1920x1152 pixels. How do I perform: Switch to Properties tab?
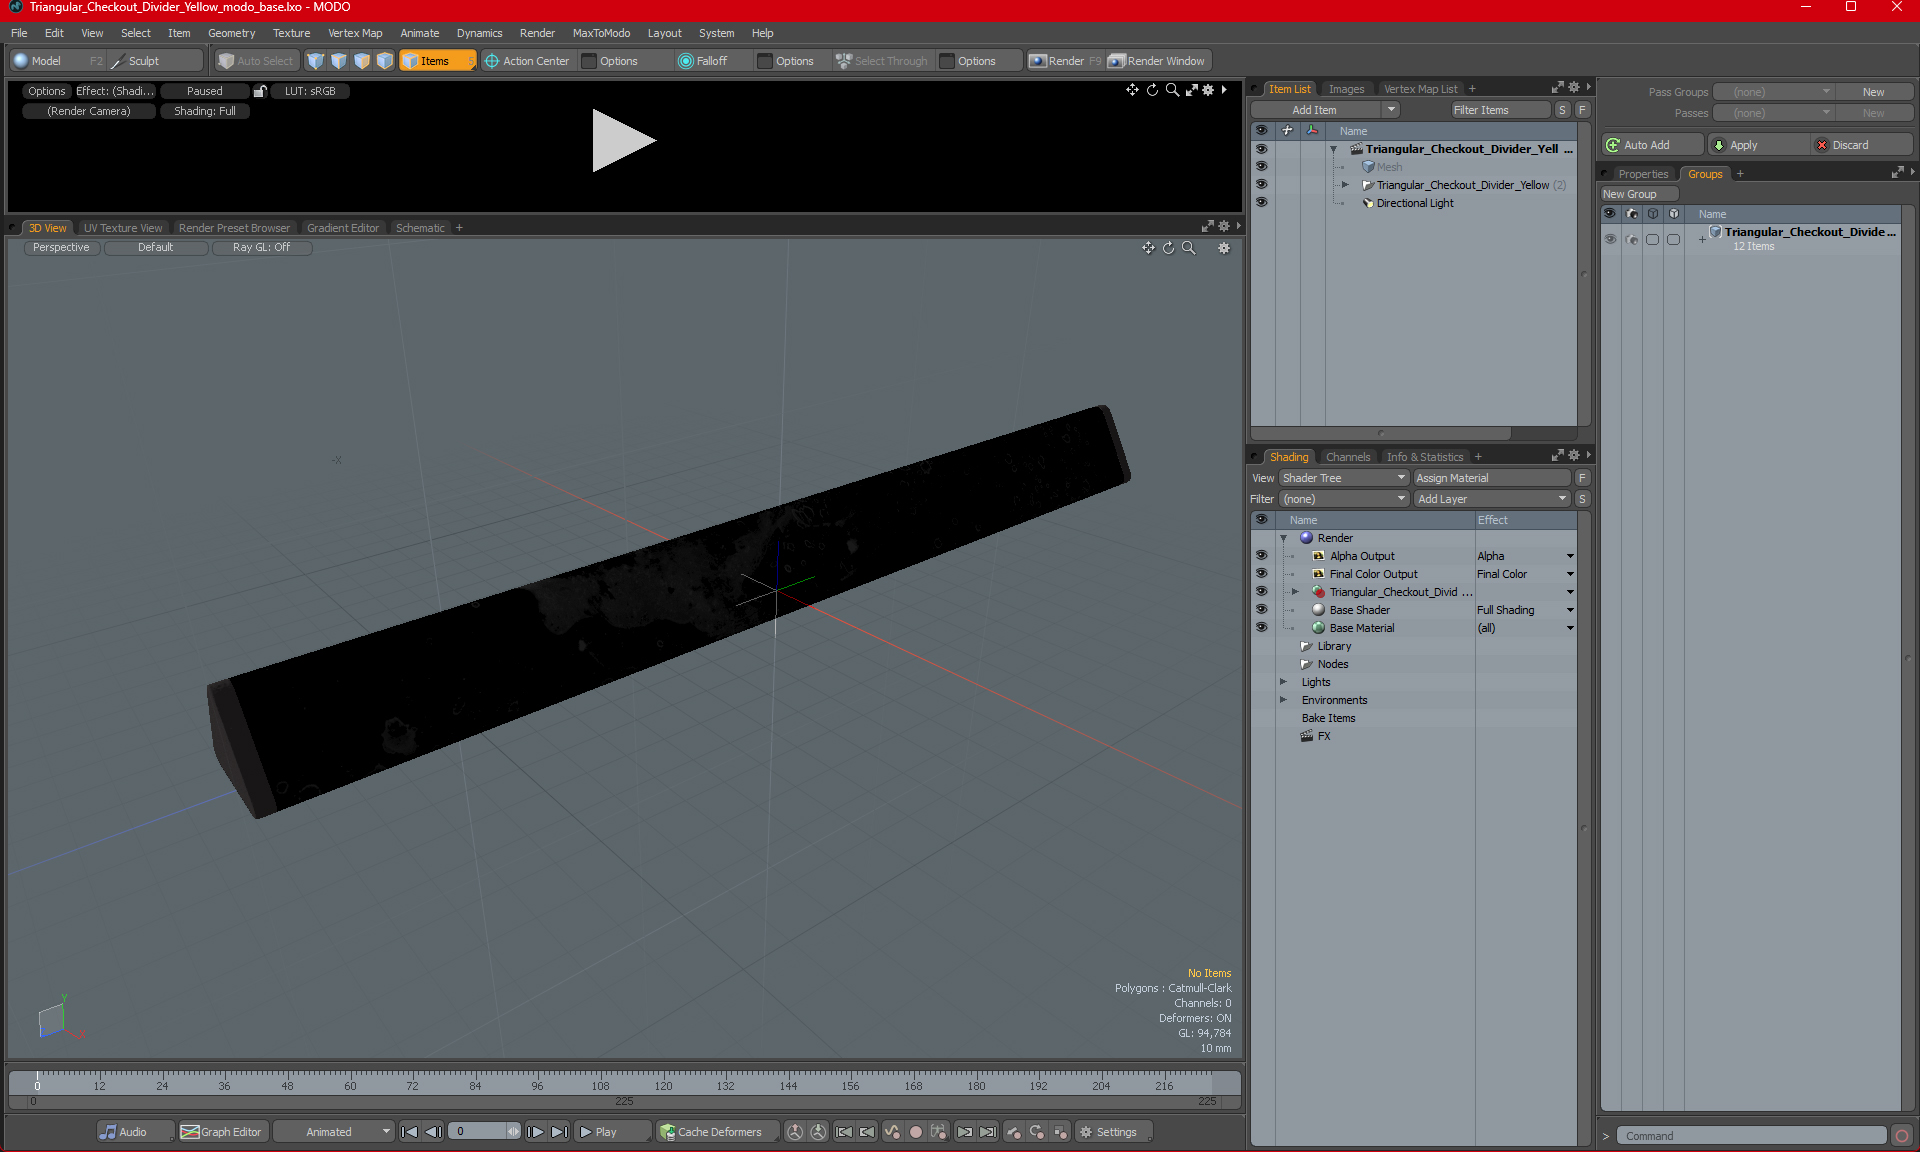1642,174
